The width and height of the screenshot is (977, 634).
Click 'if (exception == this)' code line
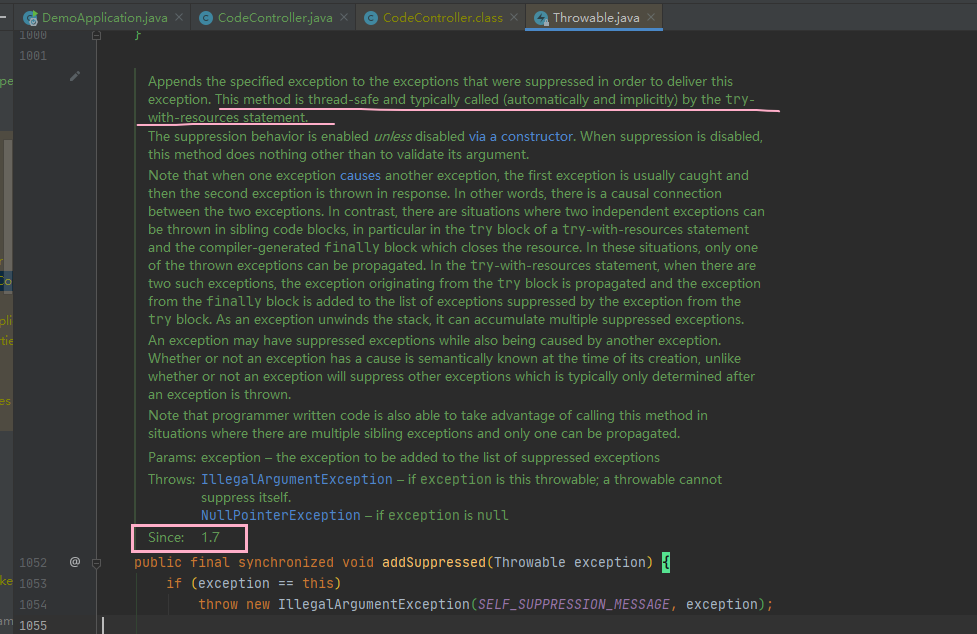(254, 584)
